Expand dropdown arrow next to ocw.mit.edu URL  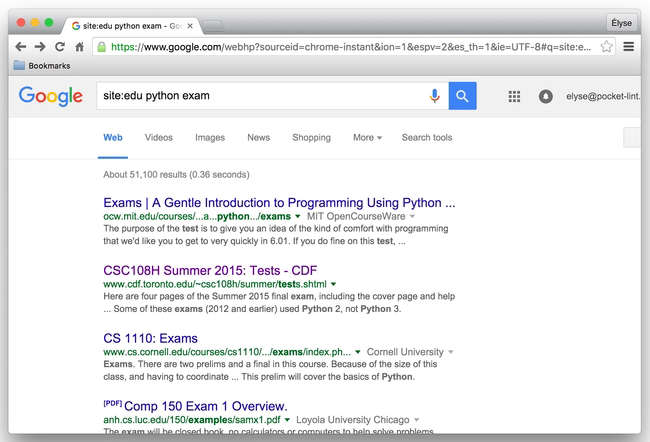(297, 216)
